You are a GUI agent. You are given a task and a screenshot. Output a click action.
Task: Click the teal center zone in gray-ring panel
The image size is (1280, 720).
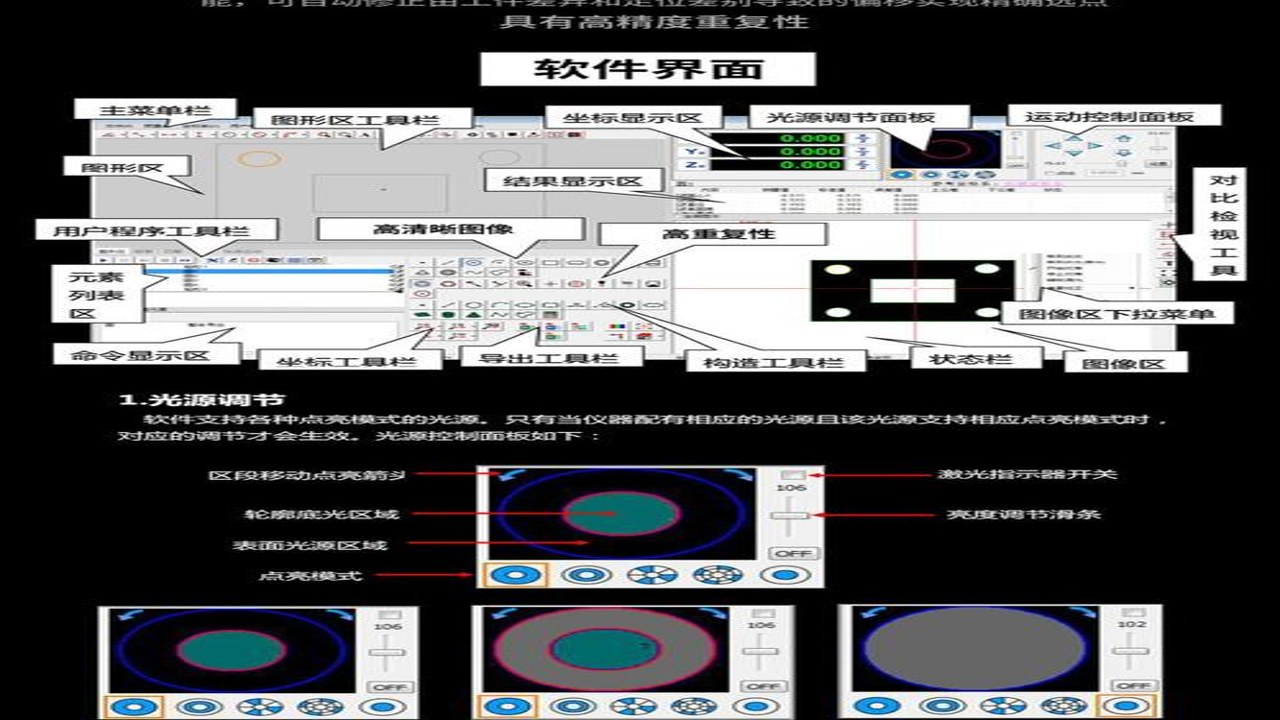(604, 648)
